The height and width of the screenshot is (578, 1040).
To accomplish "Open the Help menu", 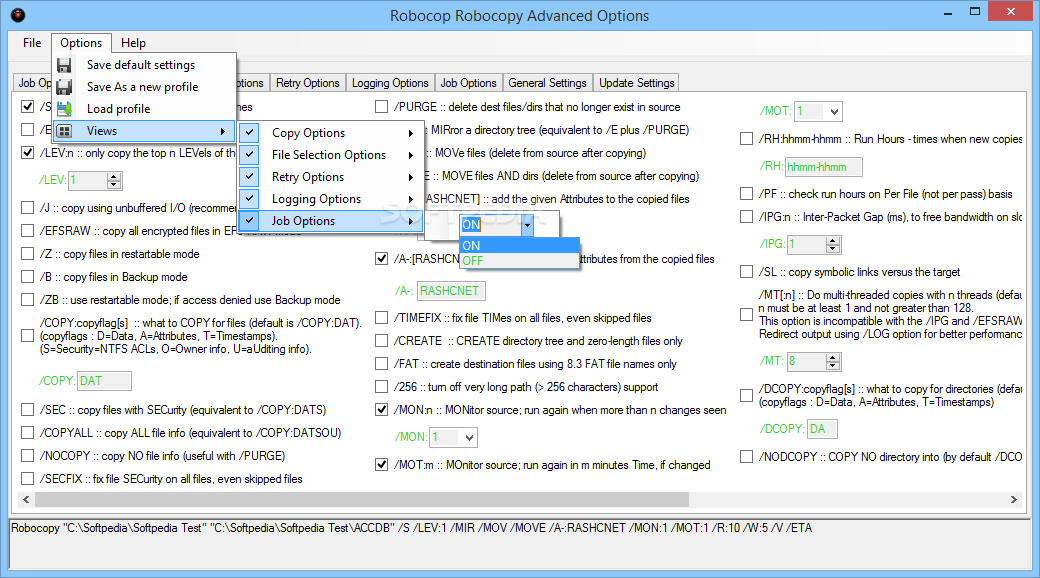I will (133, 42).
